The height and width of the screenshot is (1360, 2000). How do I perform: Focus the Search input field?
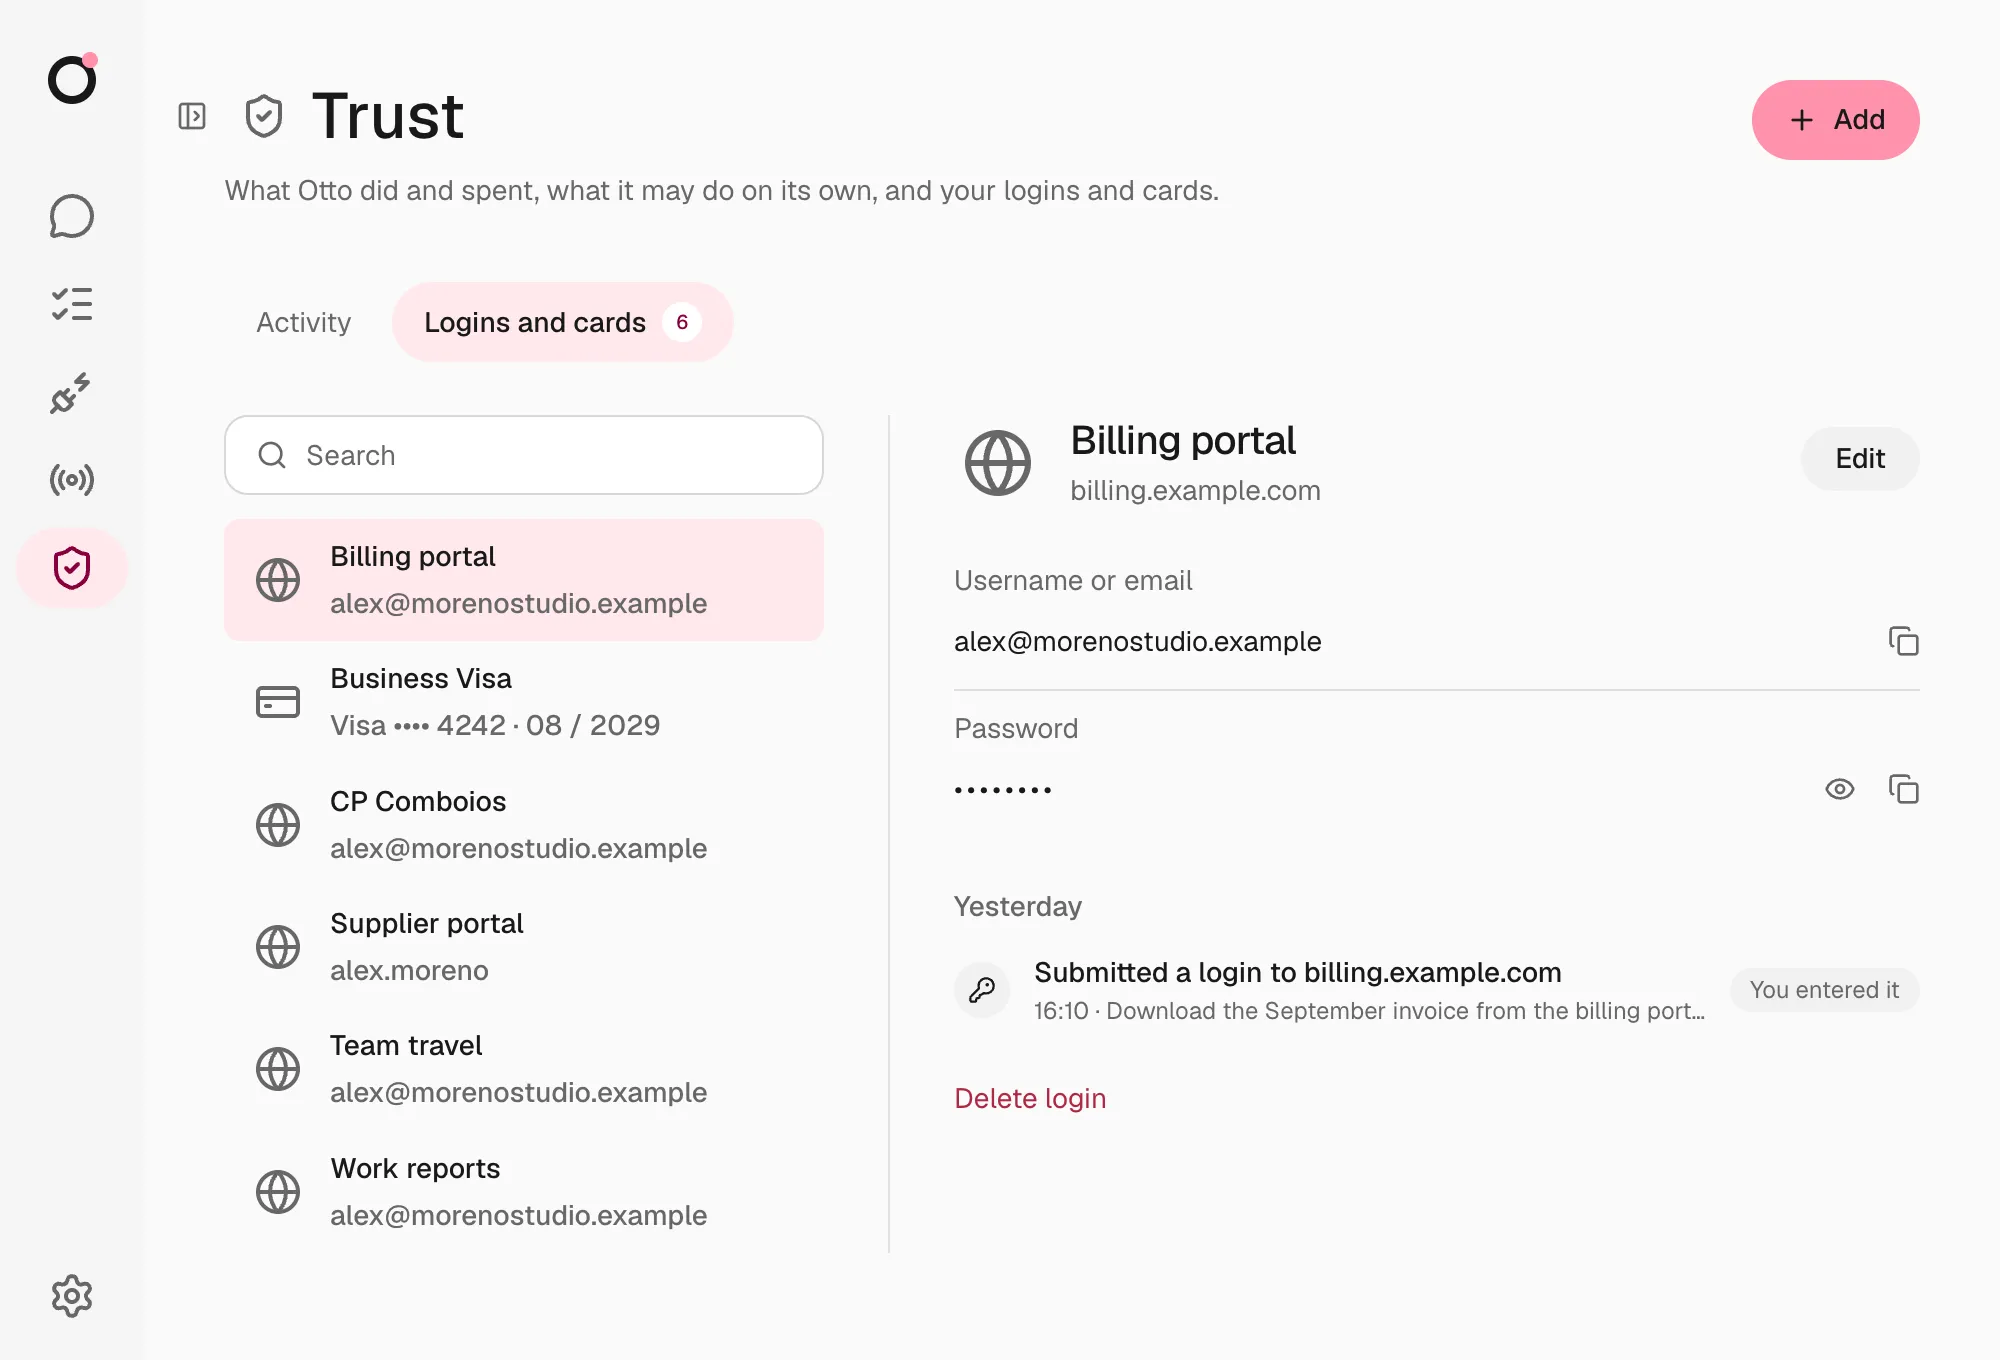(x=524, y=455)
